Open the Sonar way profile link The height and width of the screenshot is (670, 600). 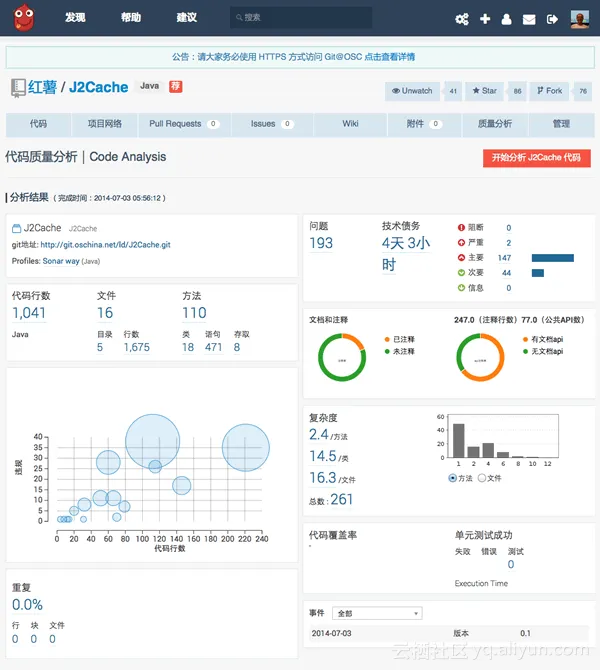click(x=61, y=261)
